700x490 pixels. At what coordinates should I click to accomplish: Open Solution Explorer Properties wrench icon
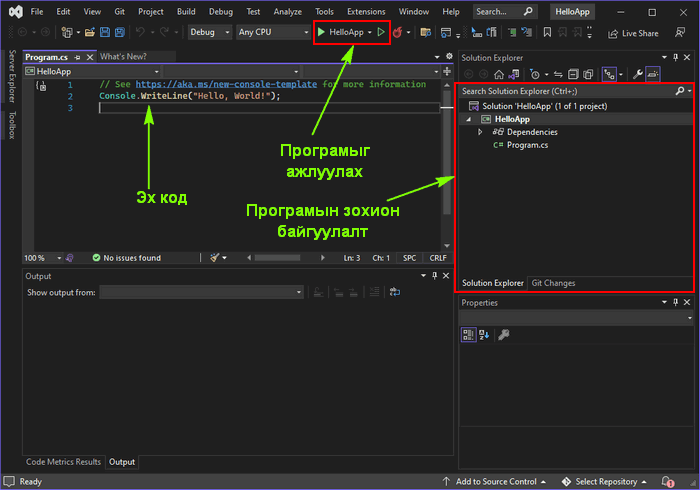638,74
